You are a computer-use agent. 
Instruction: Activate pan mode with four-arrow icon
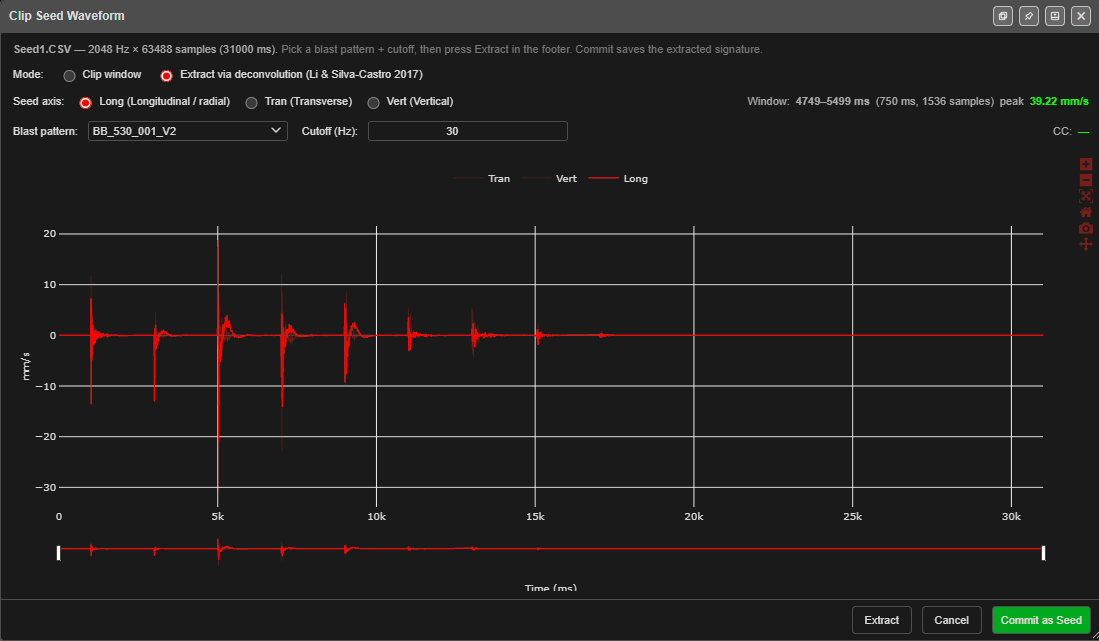[1086, 244]
